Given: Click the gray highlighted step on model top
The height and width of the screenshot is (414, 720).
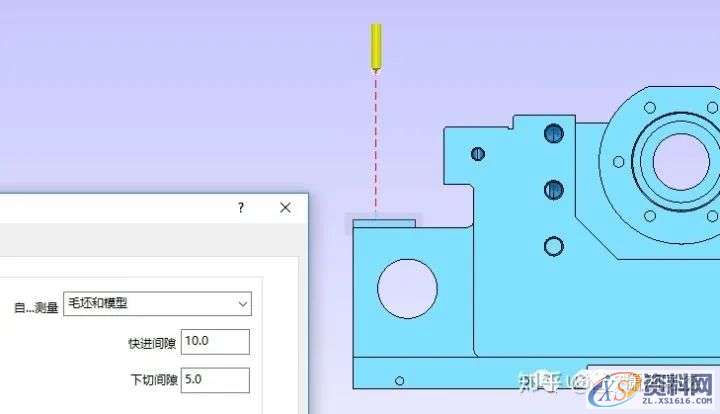Looking at the screenshot, I should point(383,223).
